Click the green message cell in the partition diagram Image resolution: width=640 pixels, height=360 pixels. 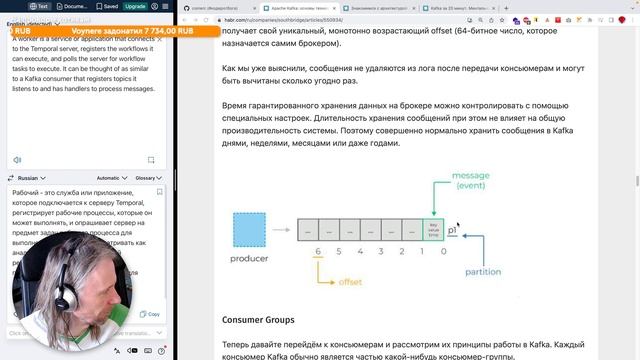click(433, 230)
